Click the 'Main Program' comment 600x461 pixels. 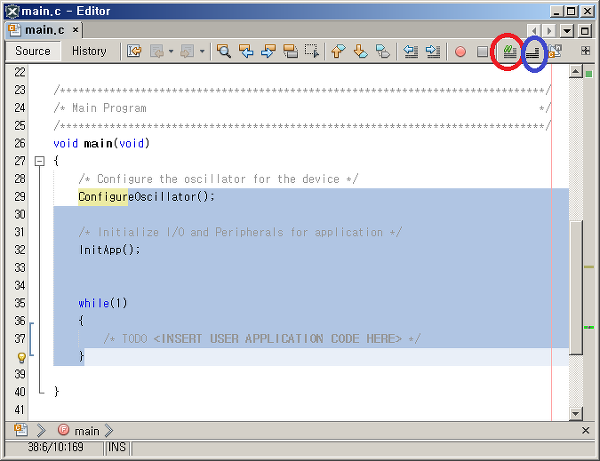(109, 108)
